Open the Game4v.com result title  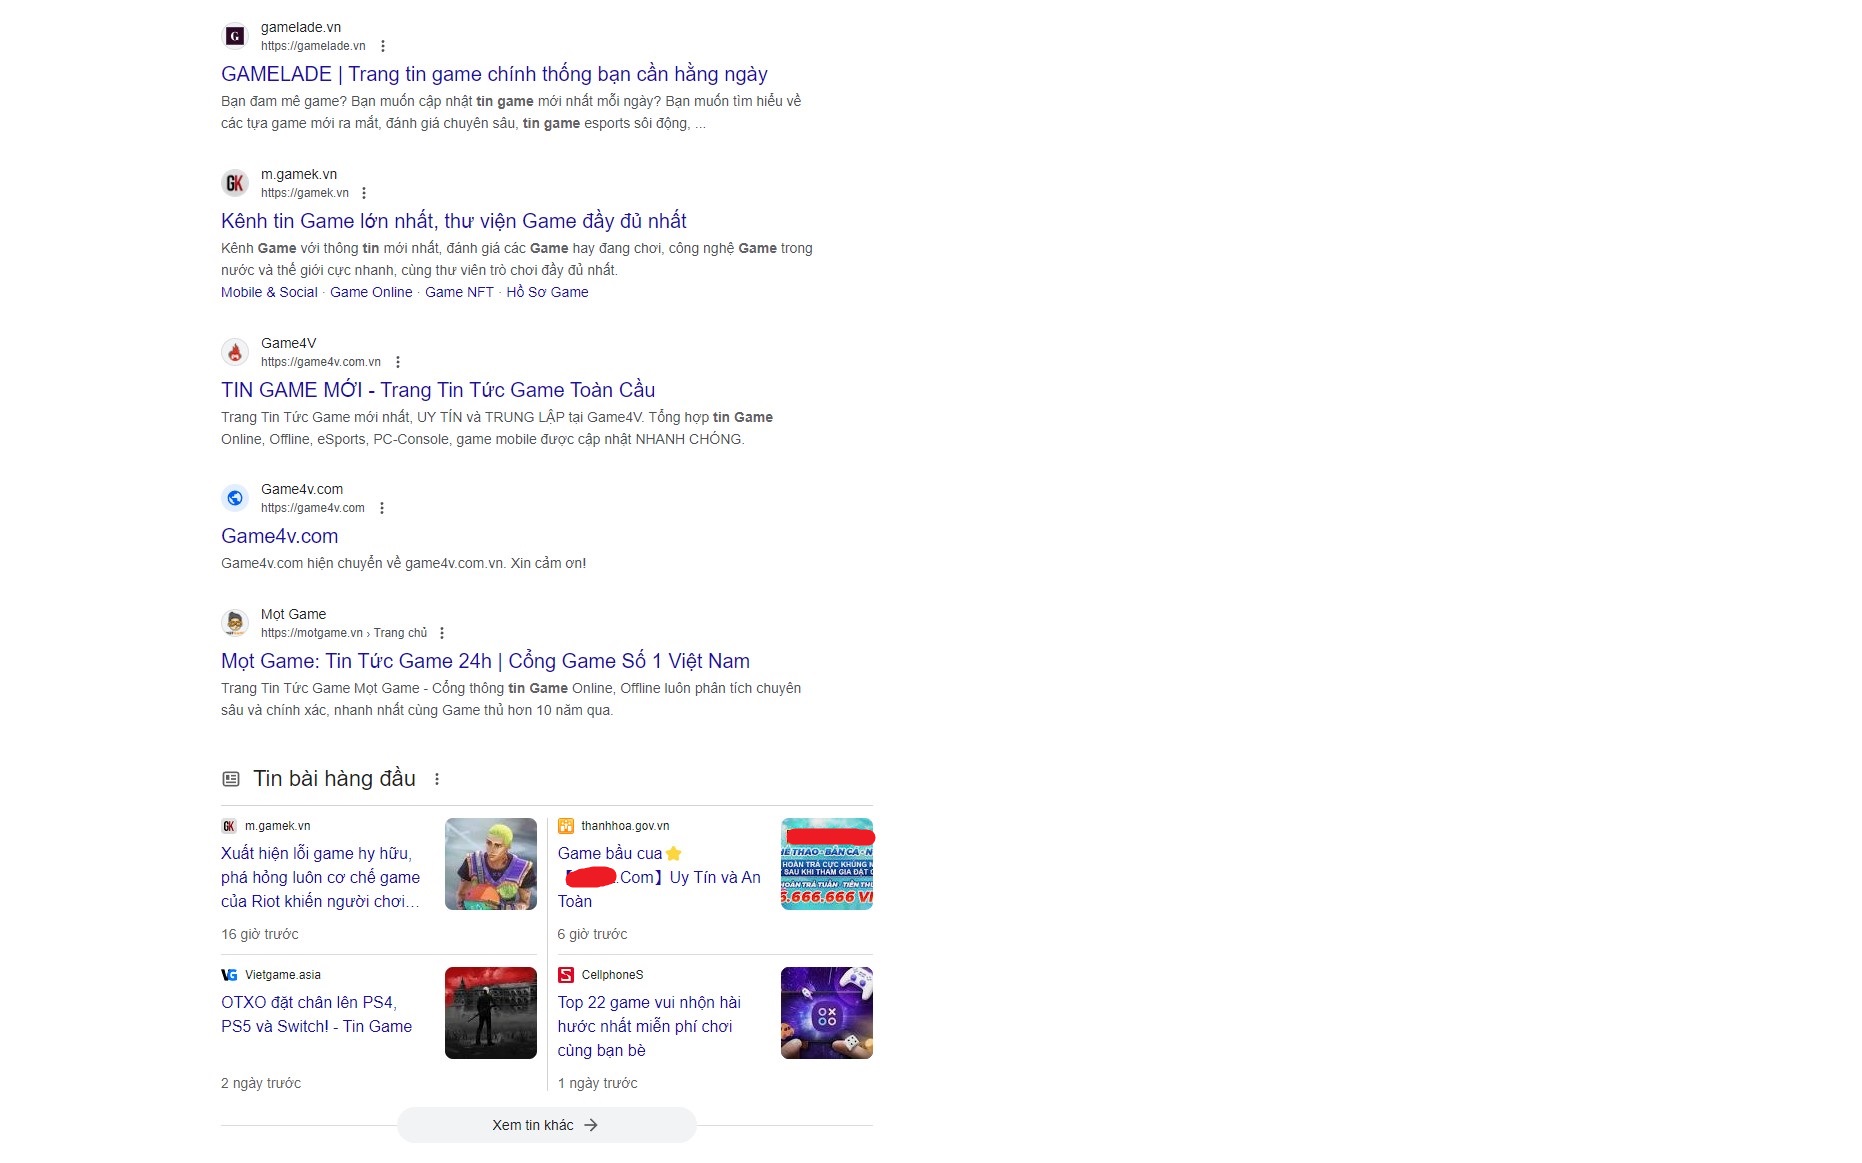[280, 536]
